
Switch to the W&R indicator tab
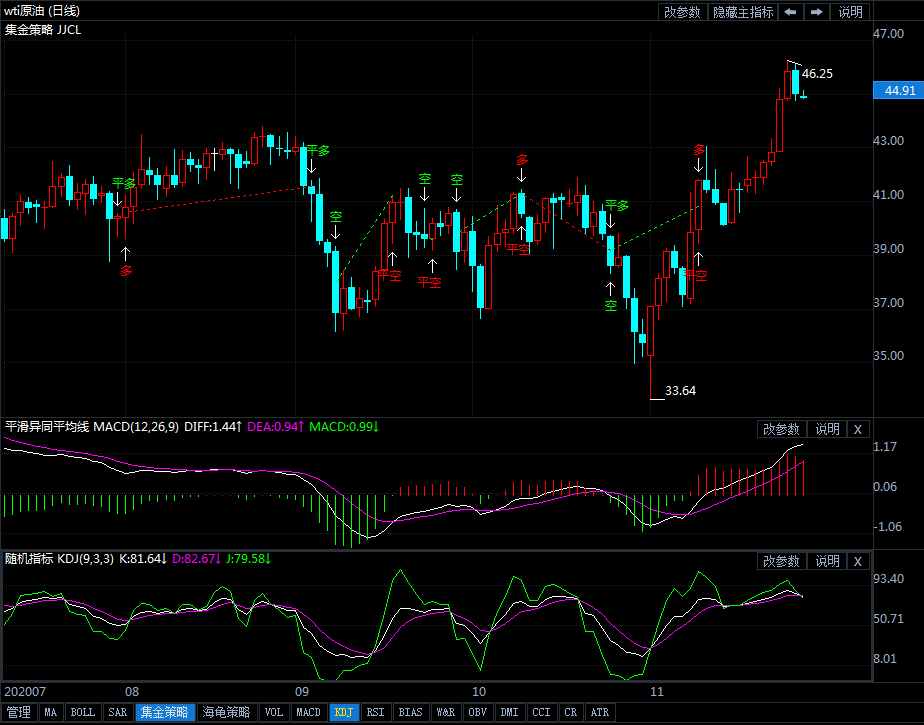pyautogui.click(x=446, y=713)
